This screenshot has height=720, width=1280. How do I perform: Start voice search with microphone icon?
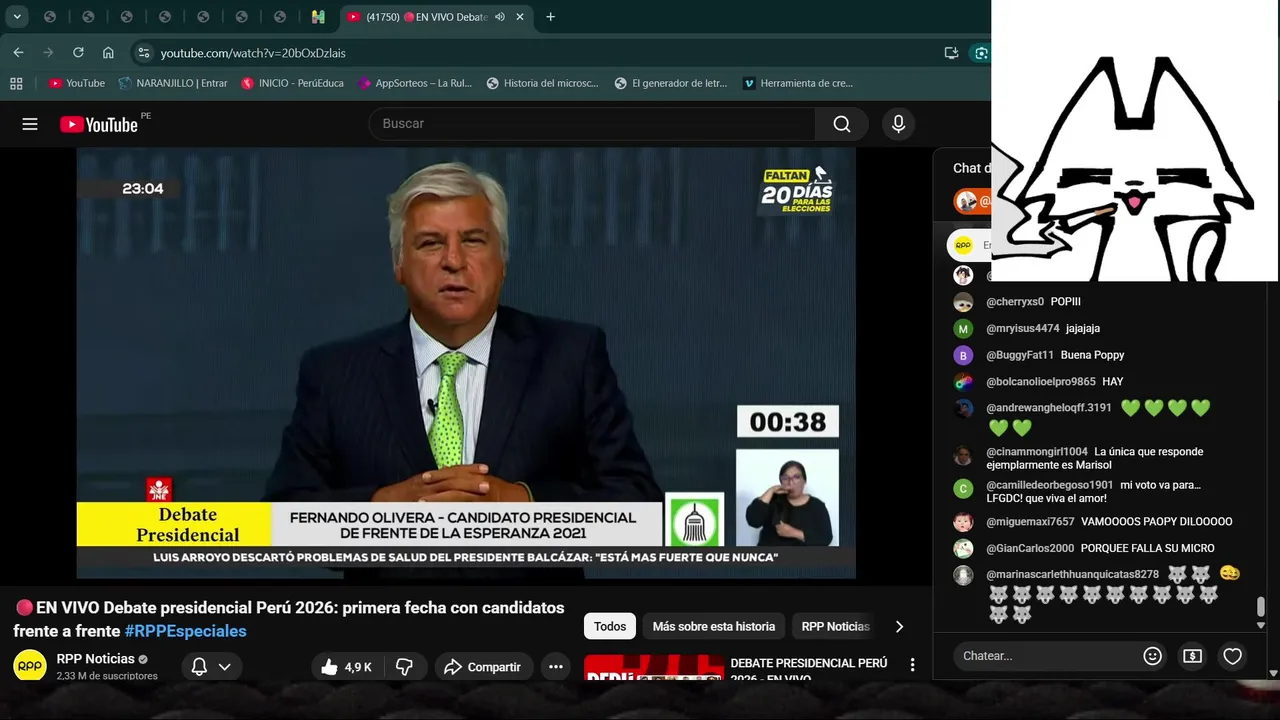point(898,124)
